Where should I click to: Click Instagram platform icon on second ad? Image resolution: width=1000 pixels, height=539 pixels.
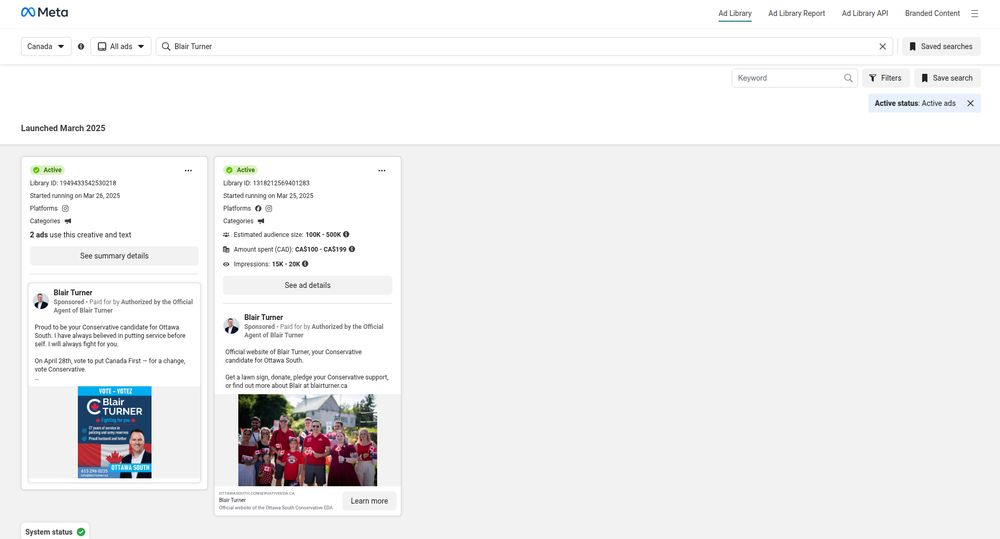click(x=268, y=209)
